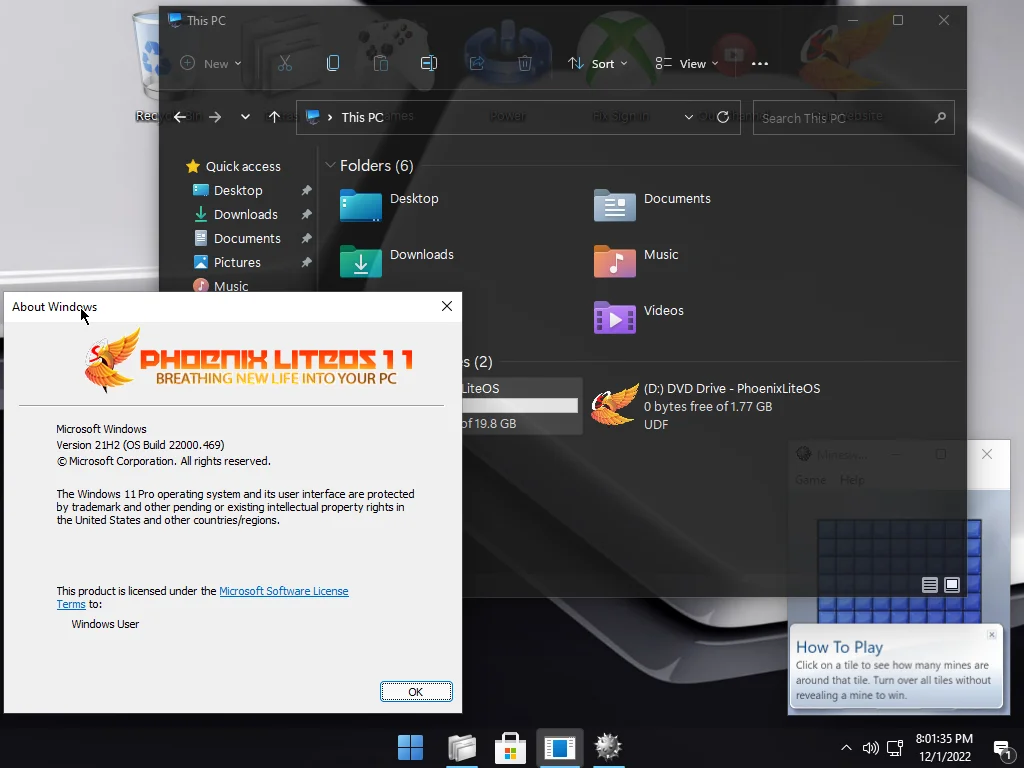Select Pictures in the navigation pane
1024x768 pixels.
pos(227,262)
